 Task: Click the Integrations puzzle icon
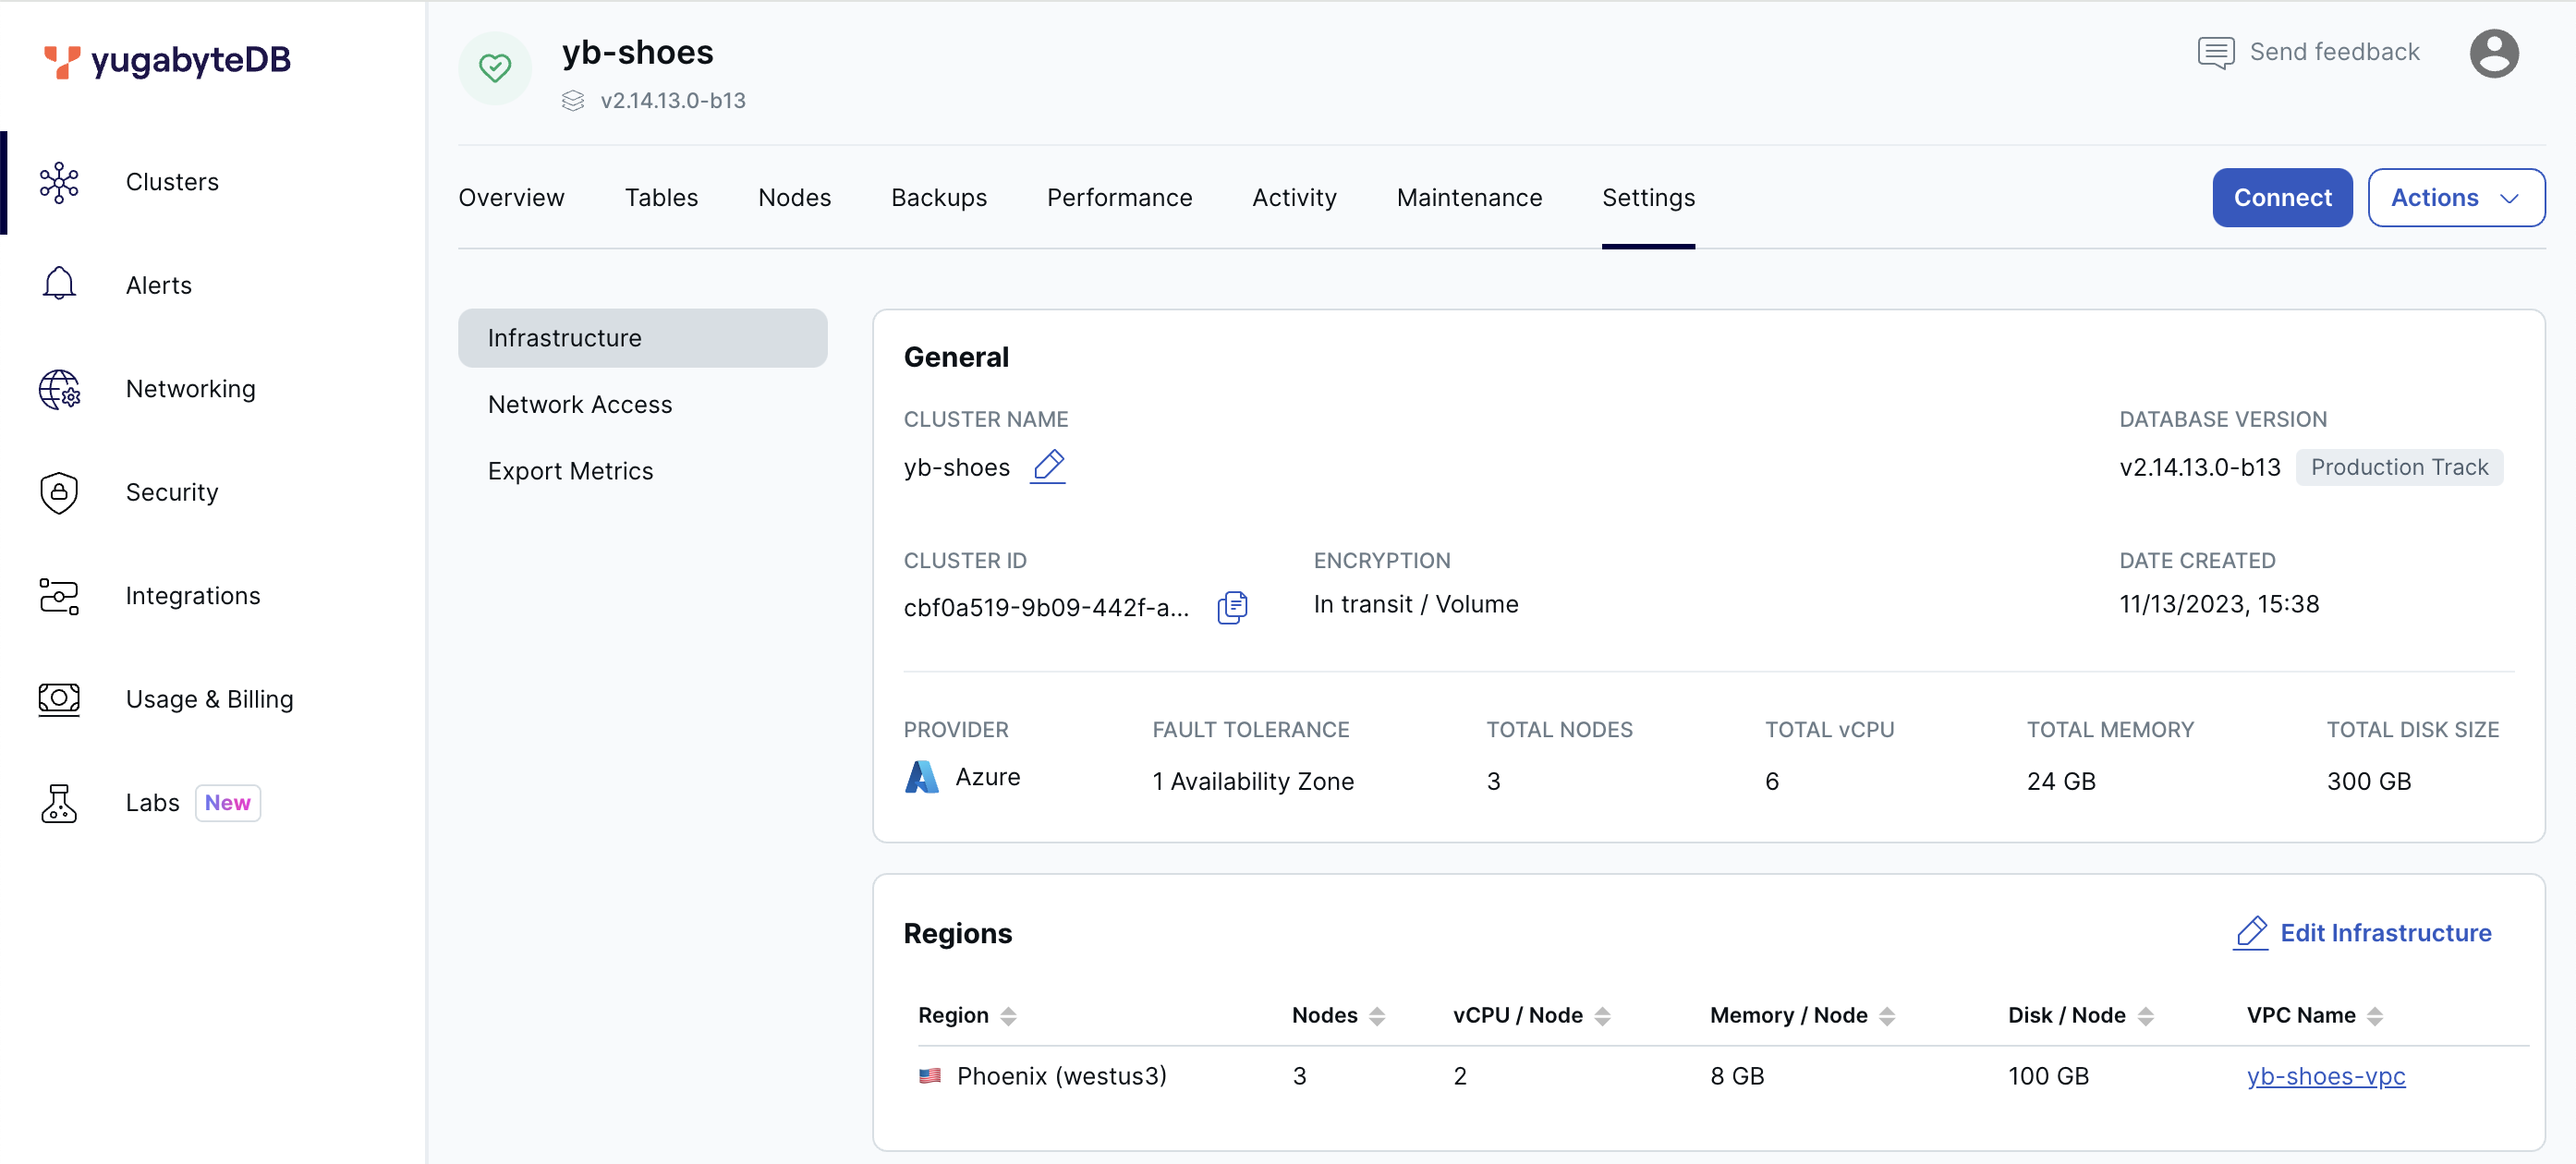59,594
